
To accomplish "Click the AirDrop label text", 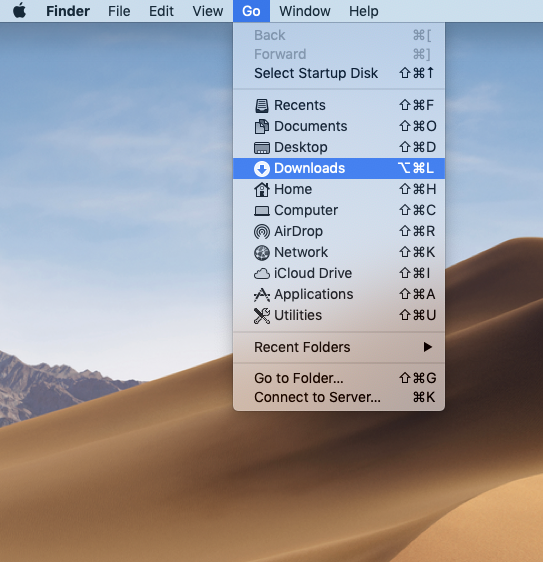I will (x=298, y=231).
